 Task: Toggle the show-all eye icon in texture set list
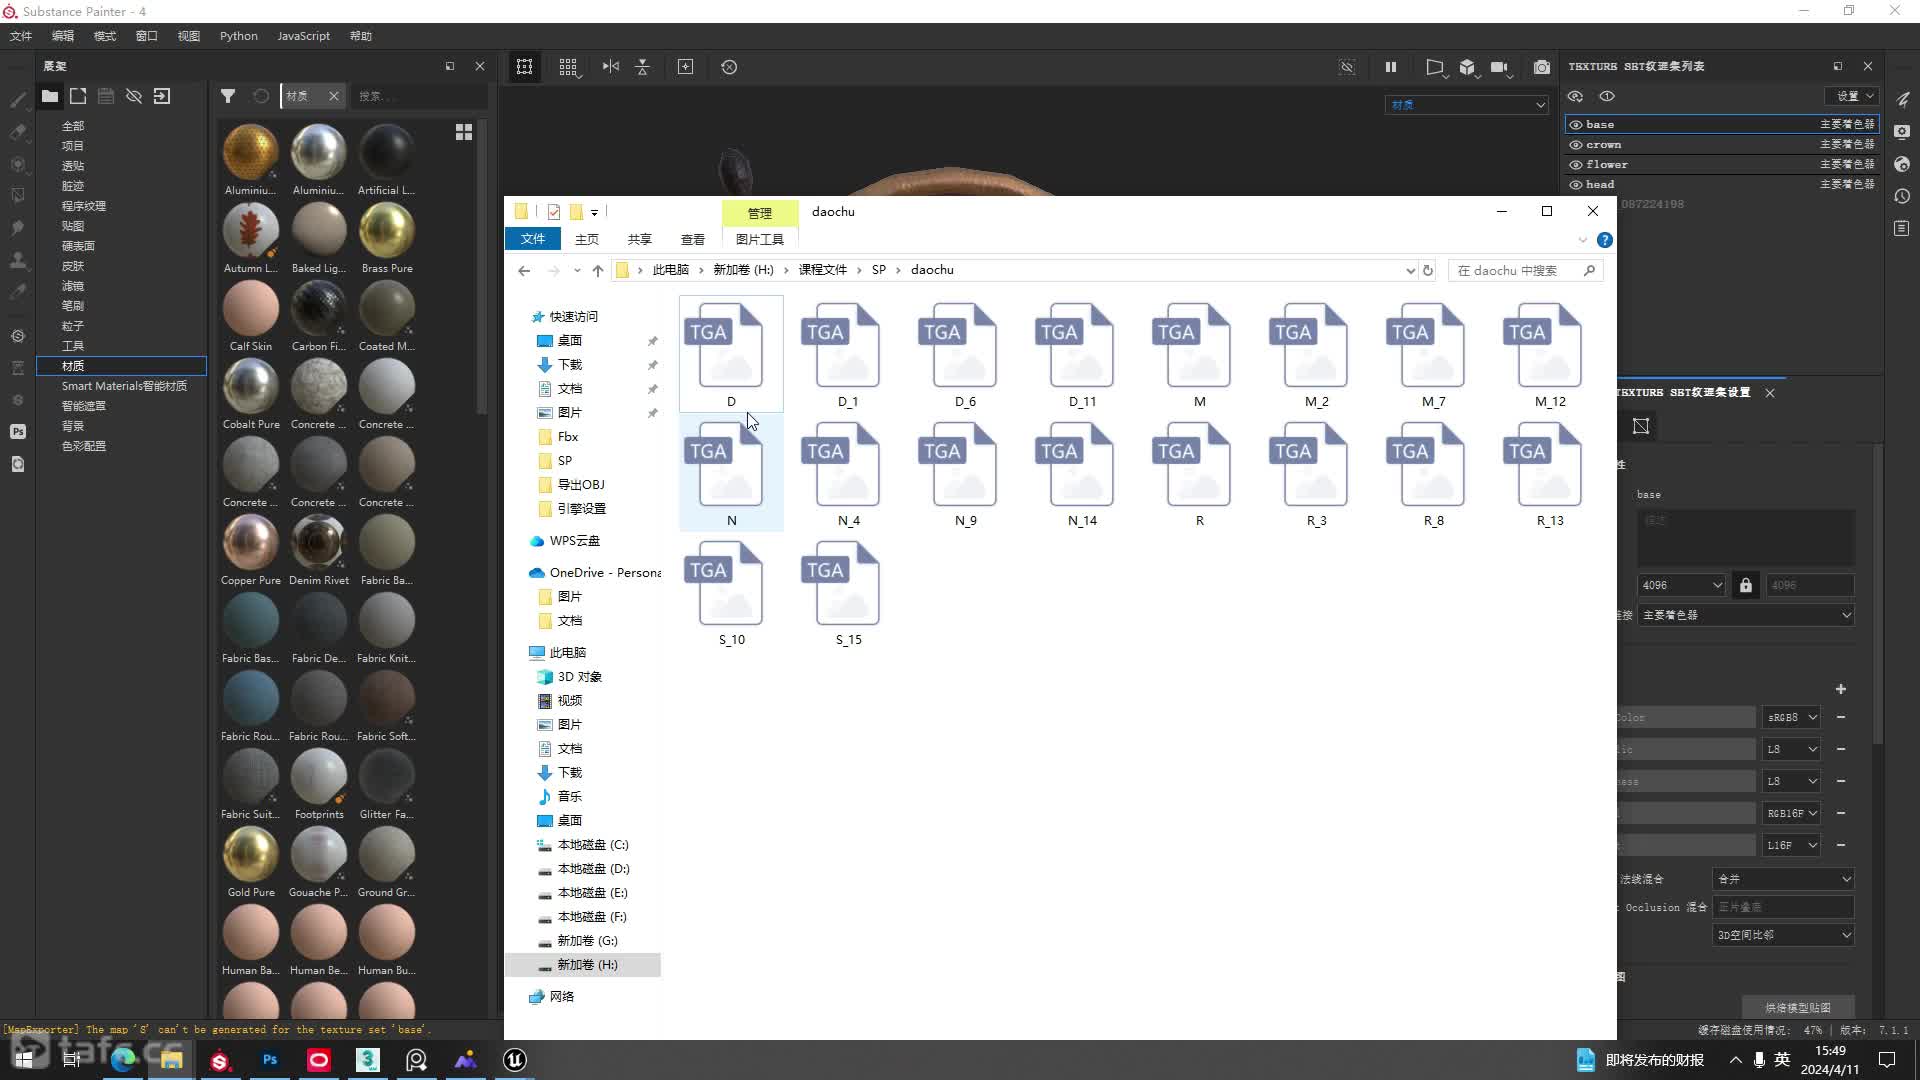point(1607,97)
